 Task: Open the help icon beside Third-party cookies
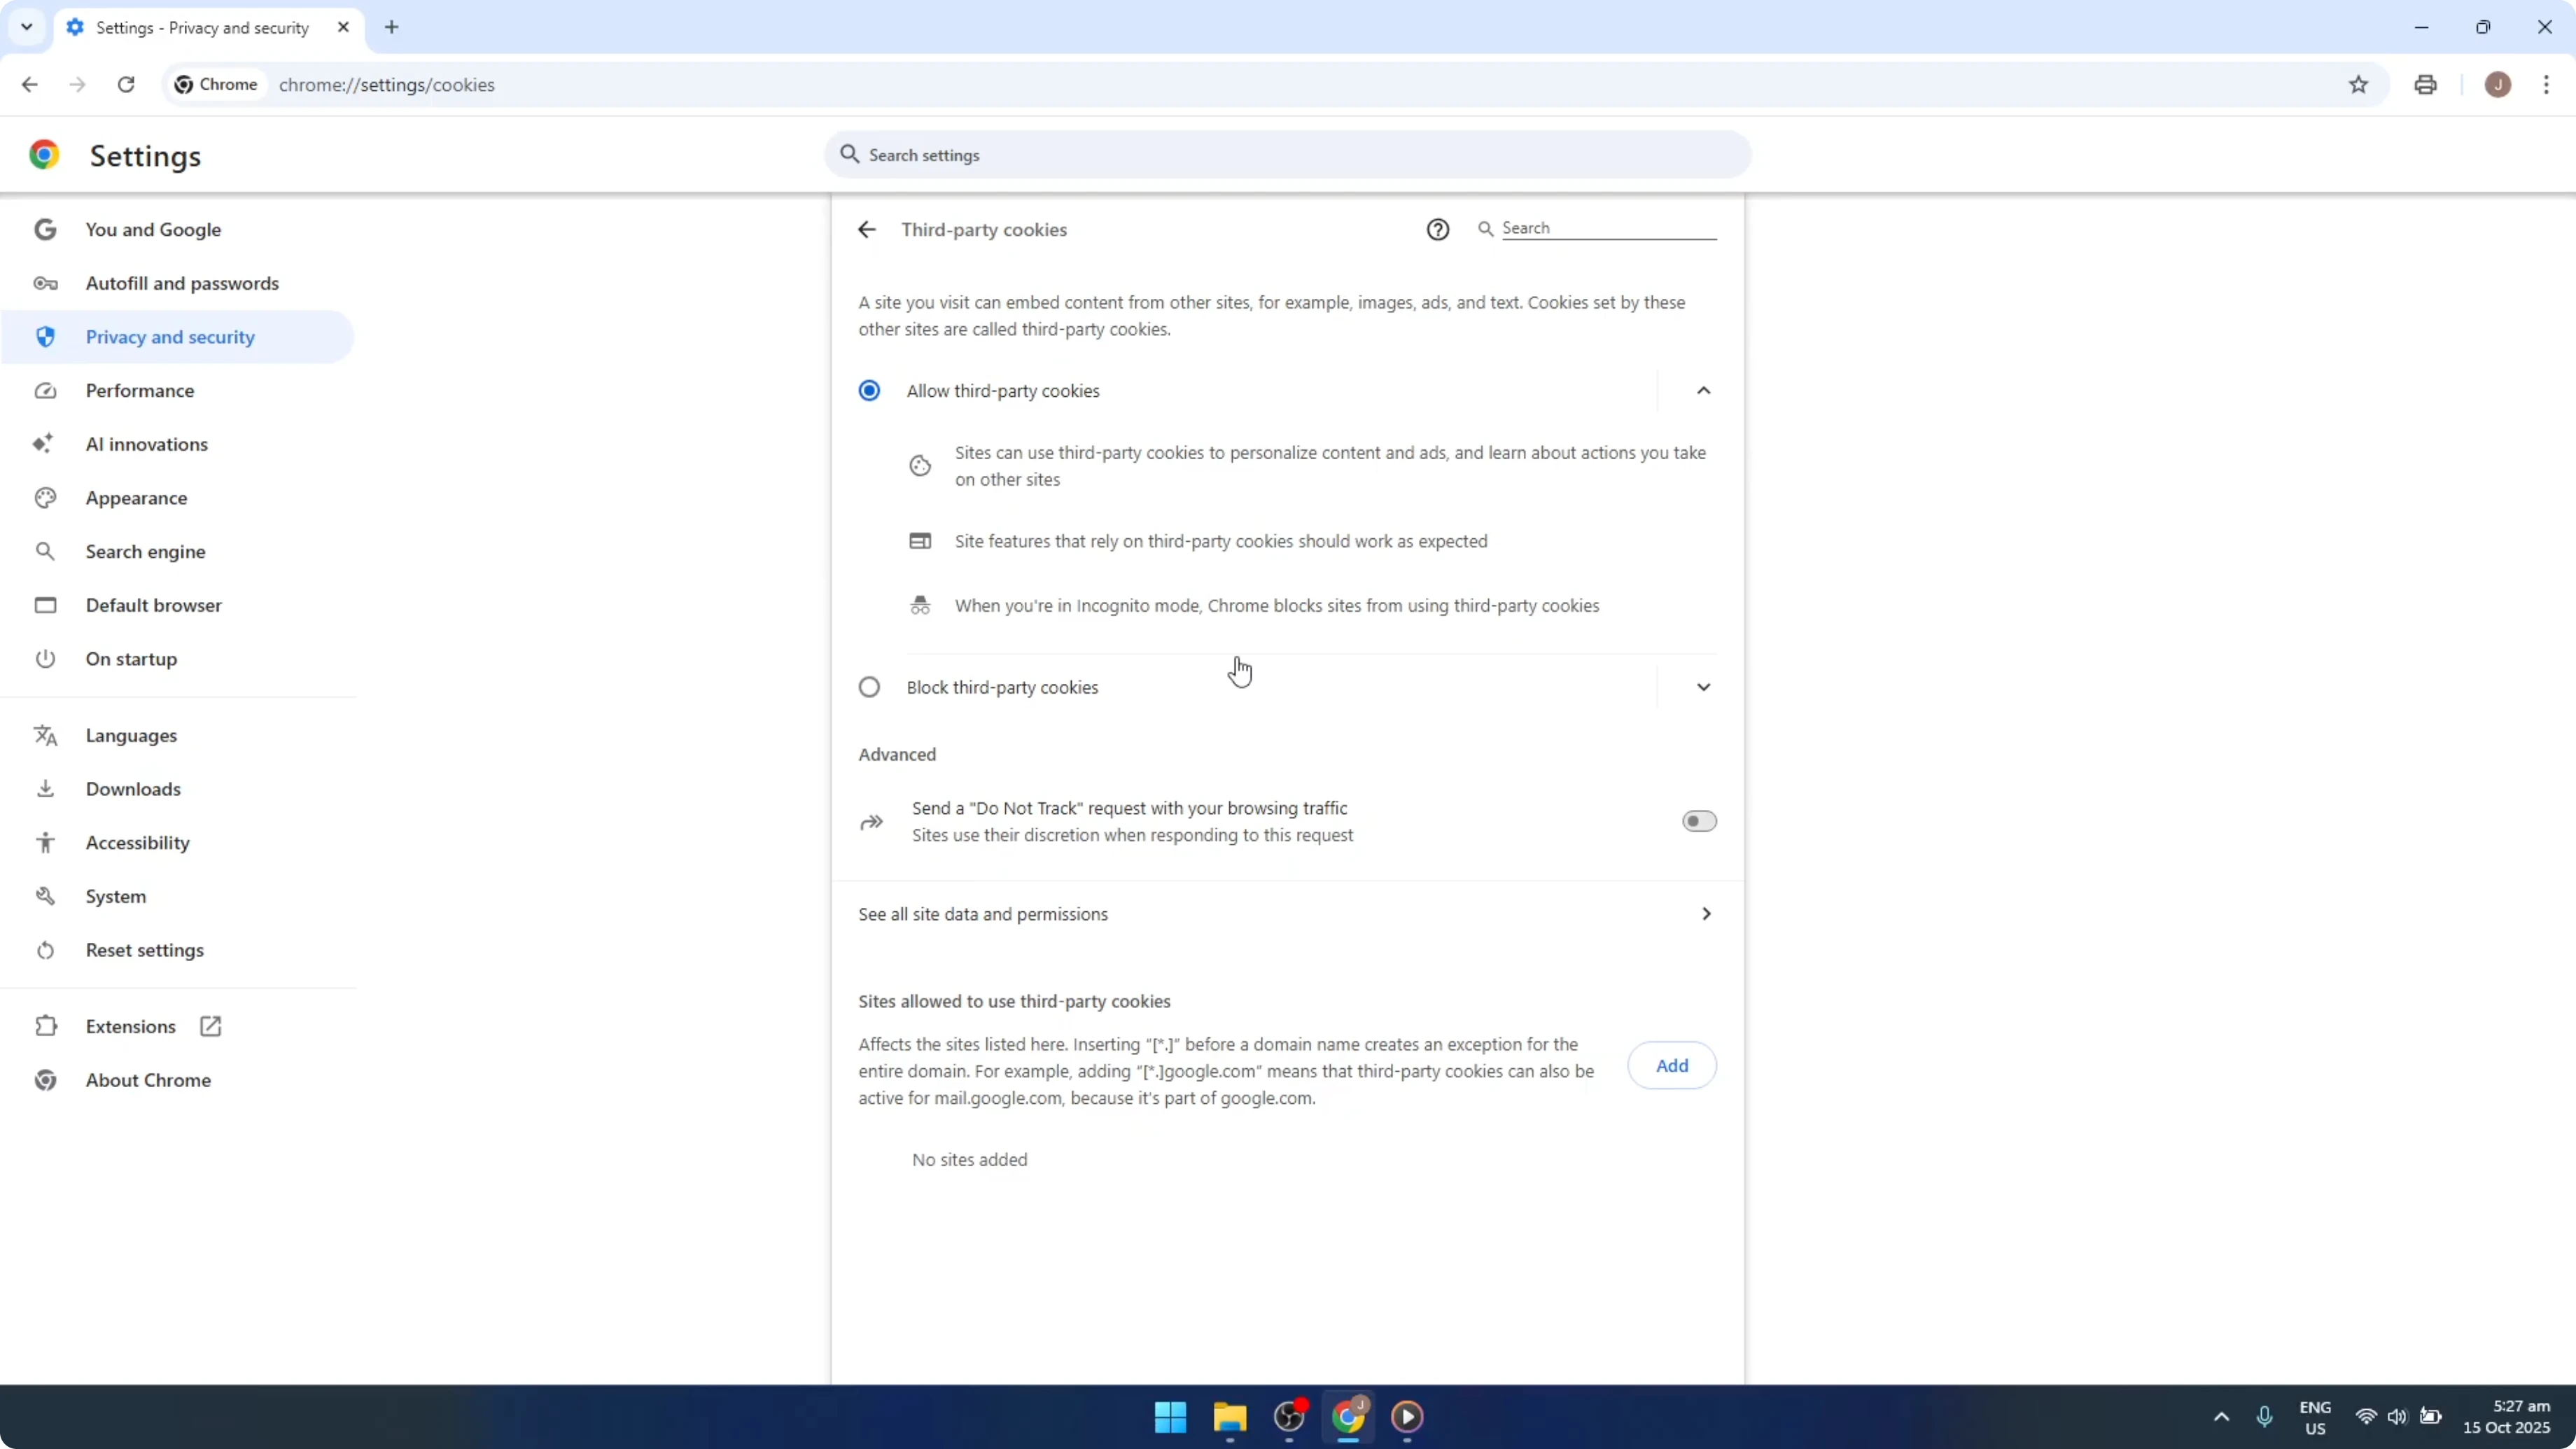click(x=1437, y=228)
